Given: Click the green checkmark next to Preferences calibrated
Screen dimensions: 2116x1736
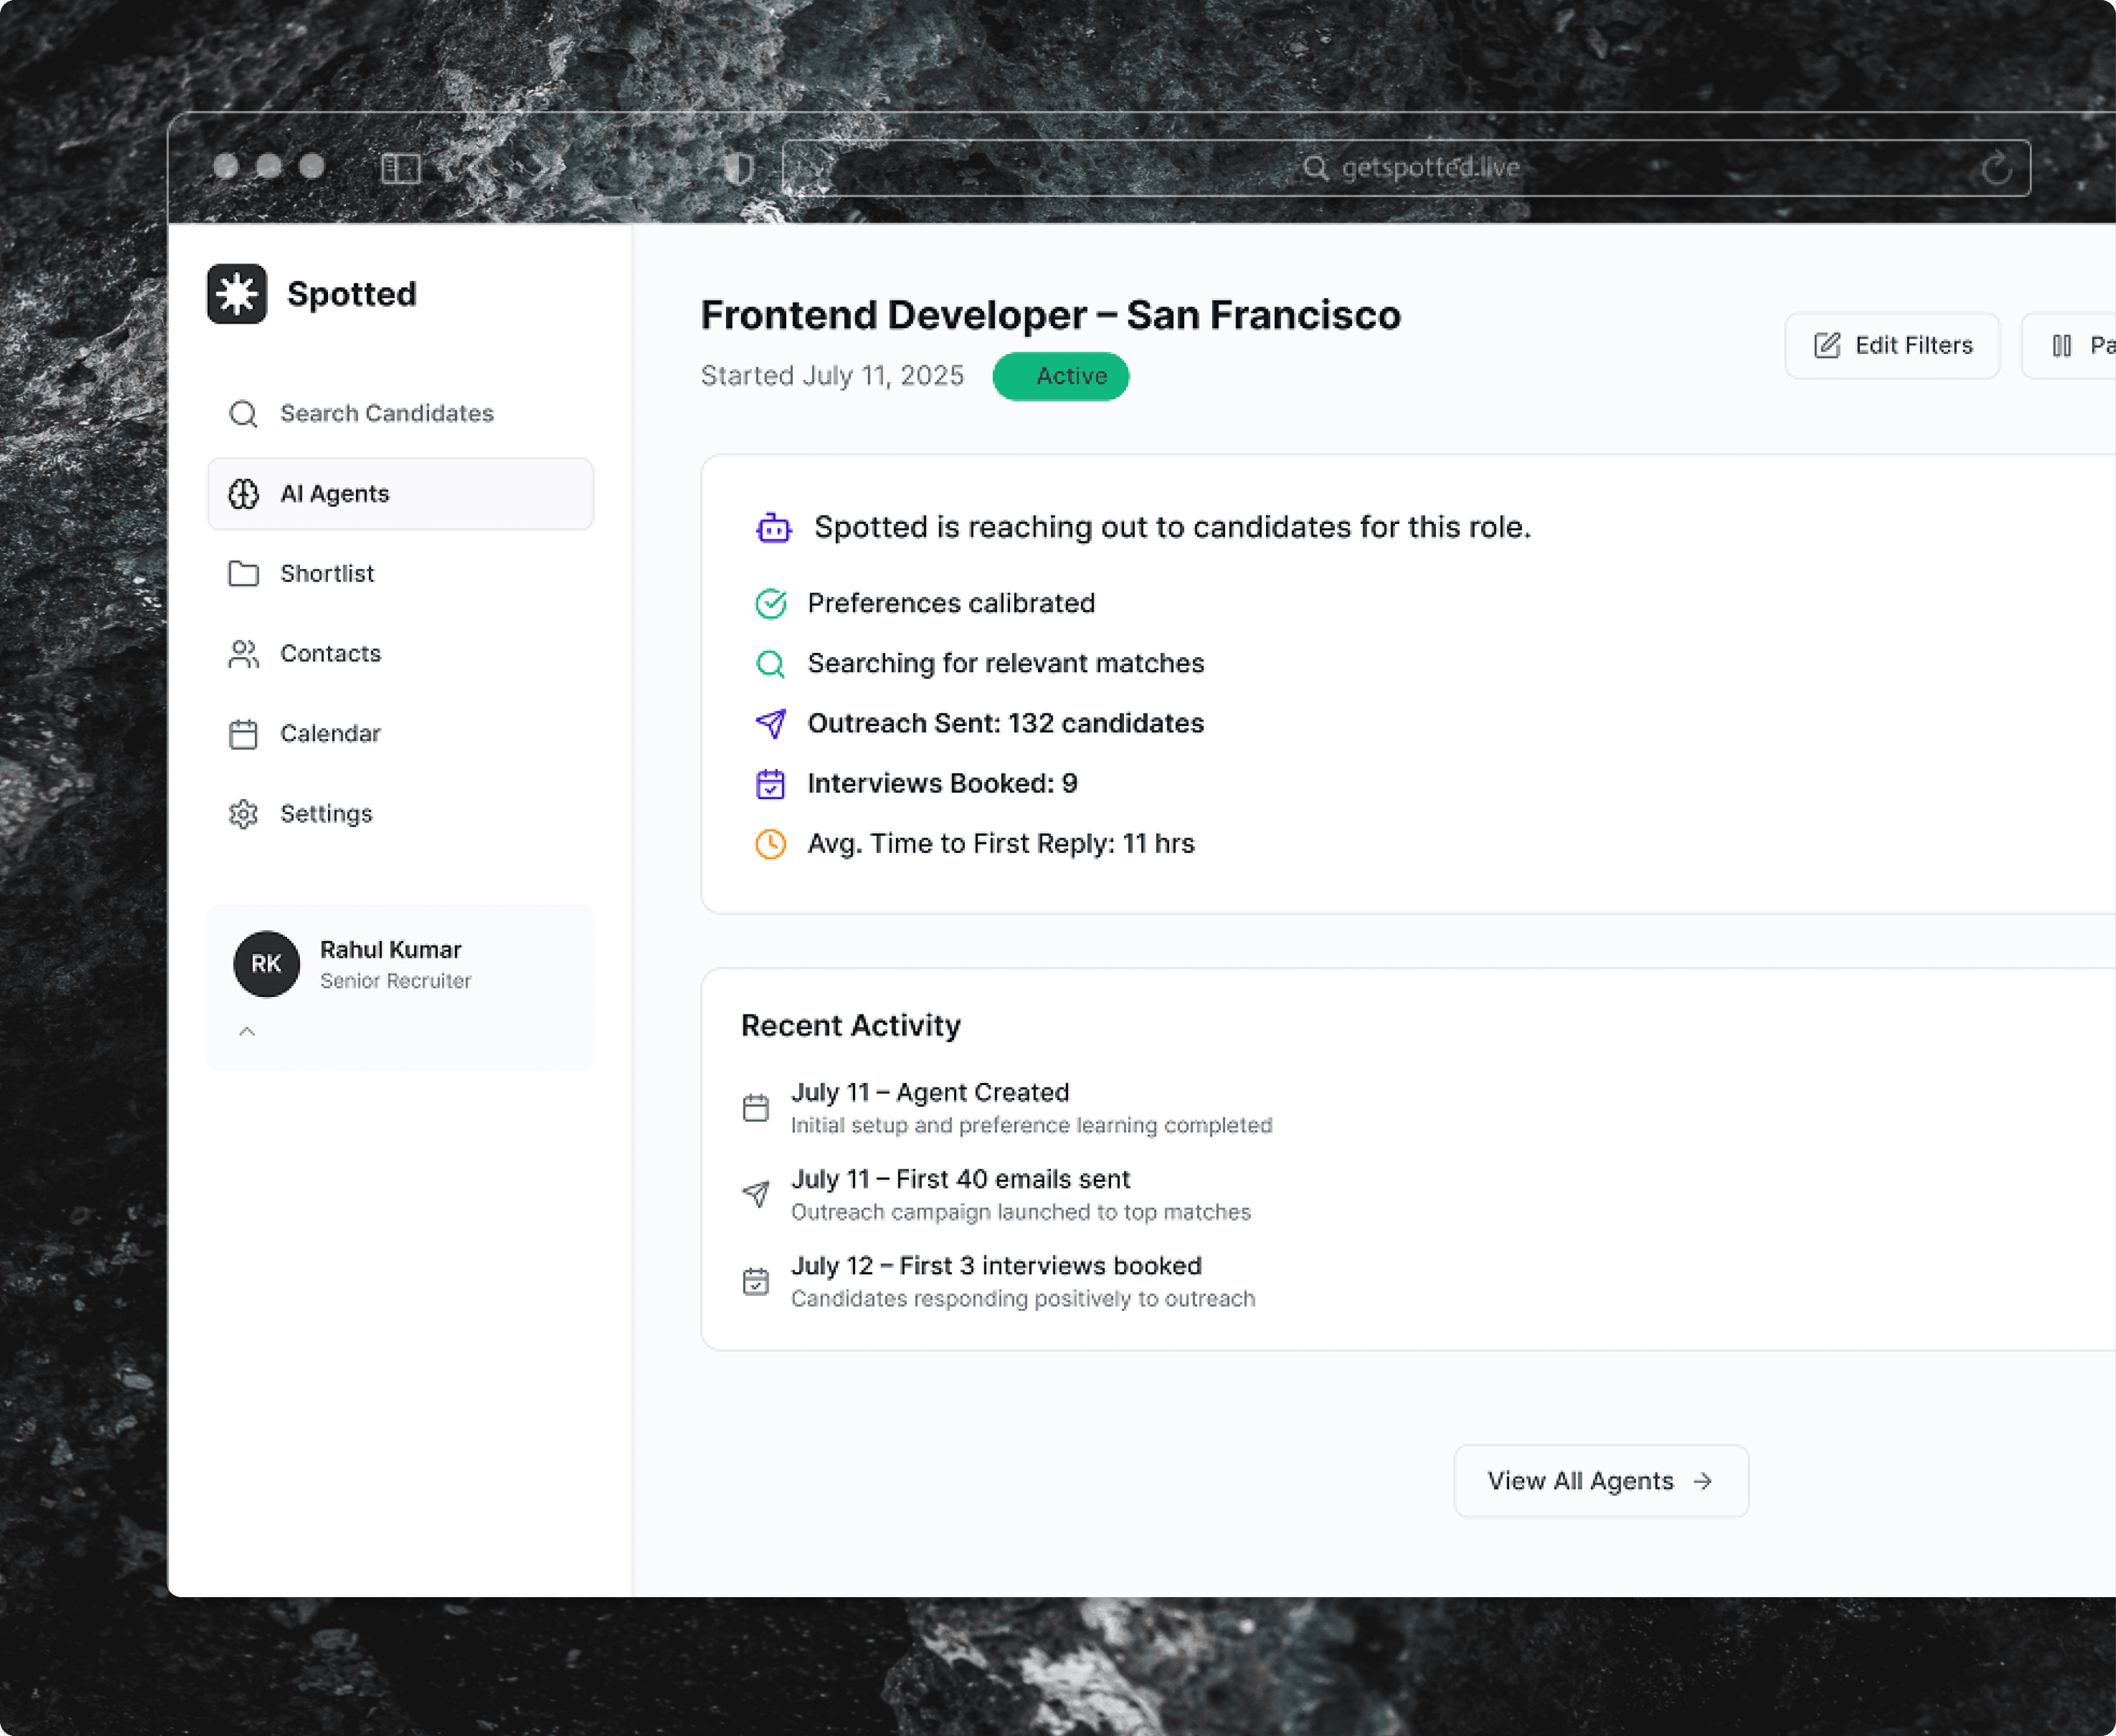Looking at the screenshot, I should click(770, 604).
